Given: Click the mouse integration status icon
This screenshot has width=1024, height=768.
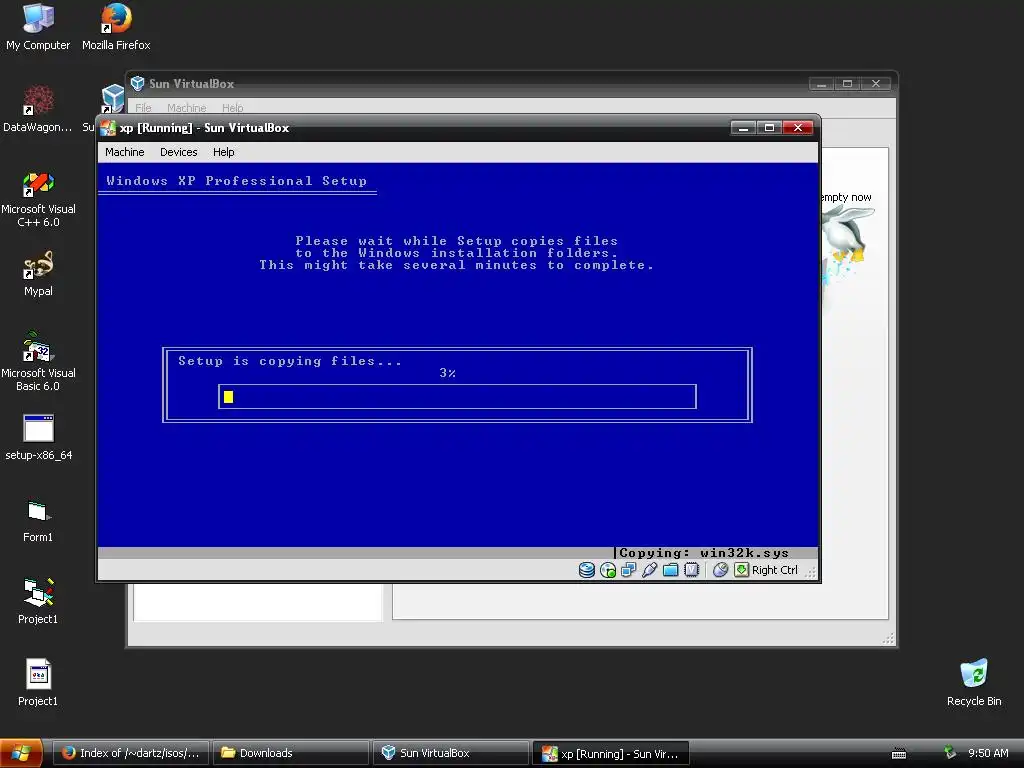Looking at the screenshot, I should (x=720, y=570).
